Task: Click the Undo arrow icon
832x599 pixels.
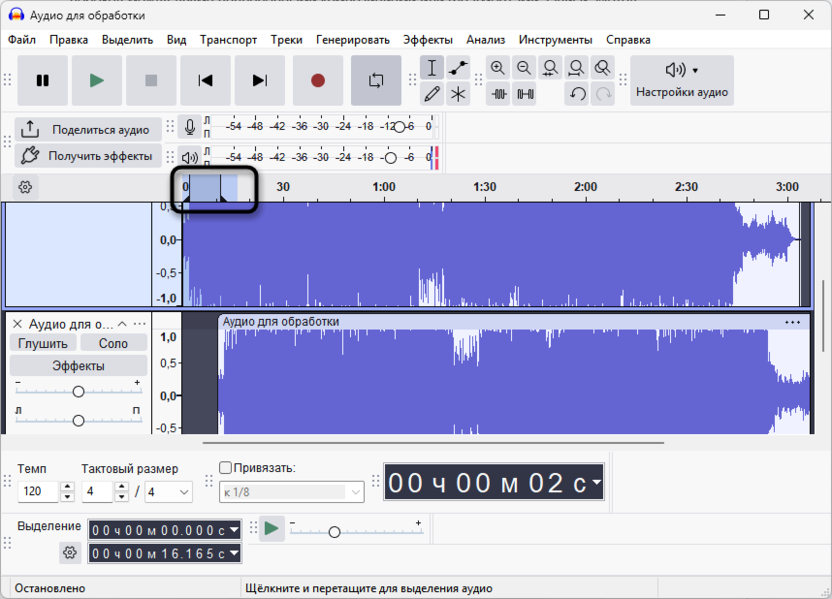Action: (x=577, y=94)
